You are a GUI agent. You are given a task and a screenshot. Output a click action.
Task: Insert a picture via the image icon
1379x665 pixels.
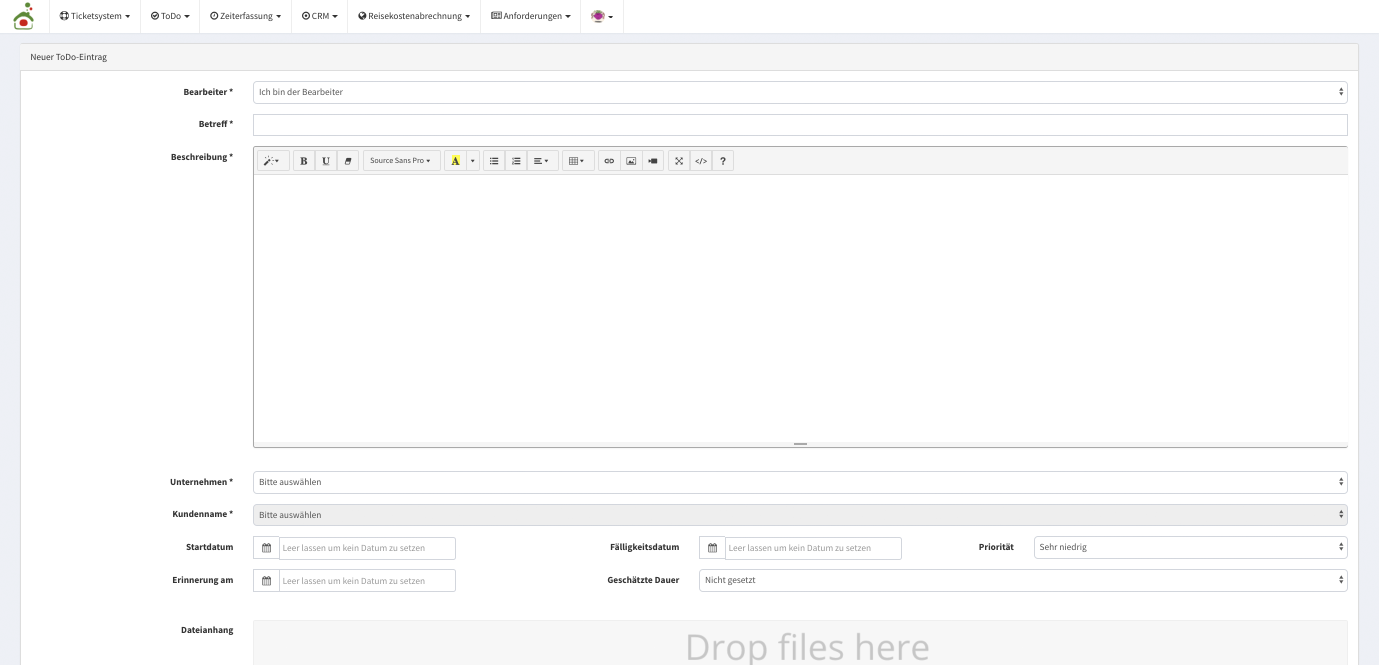point(631,160)
